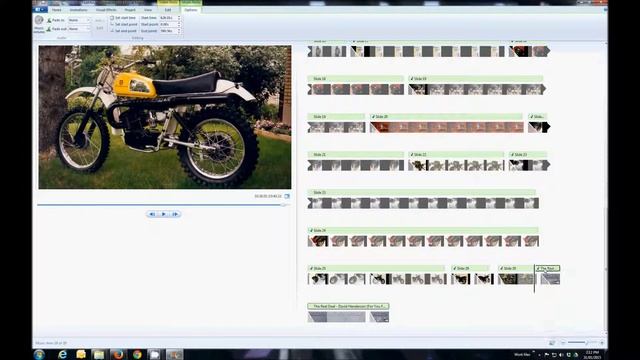Open the Project ribbon tab
Image resolution: width=640 pixels, height=360 pixels.
pos(130,10)
